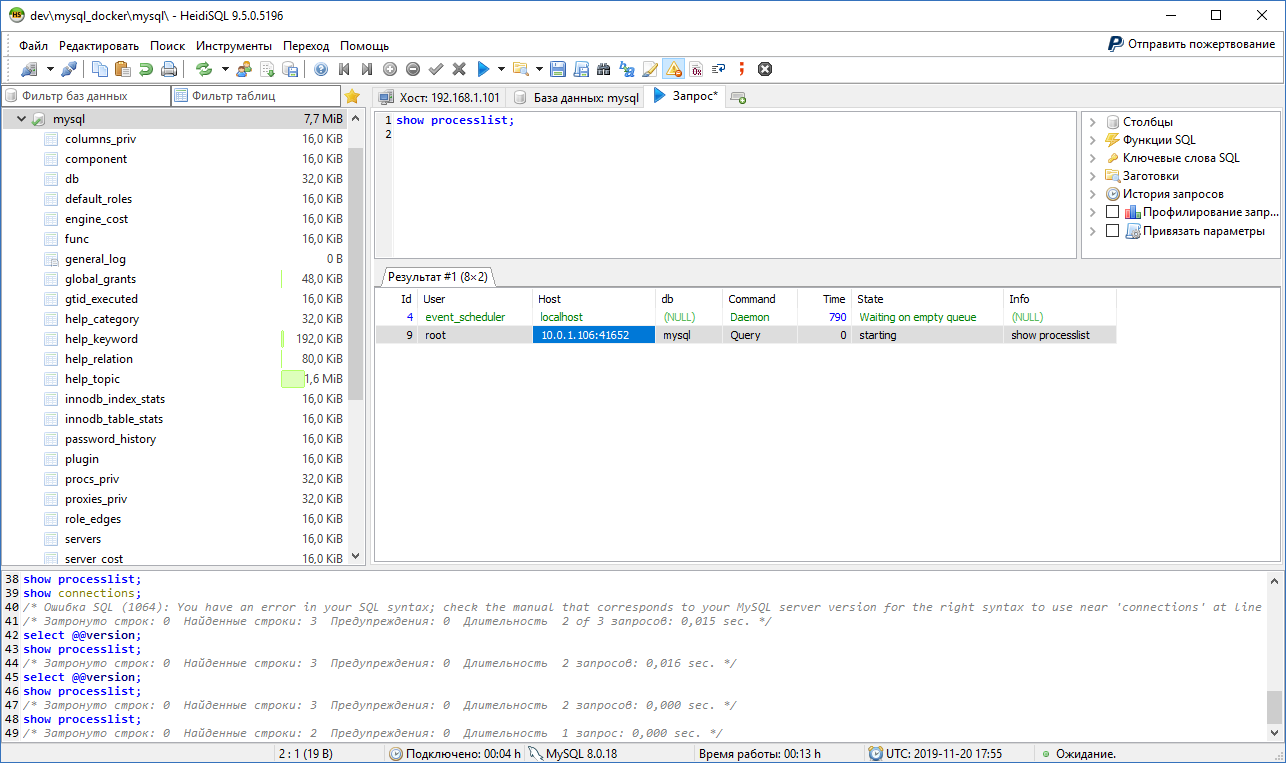Click the red semicolon delimiter icon
Image resolution: width=1286 pixels, height=763 pixels.
click(x=742, y=69)
